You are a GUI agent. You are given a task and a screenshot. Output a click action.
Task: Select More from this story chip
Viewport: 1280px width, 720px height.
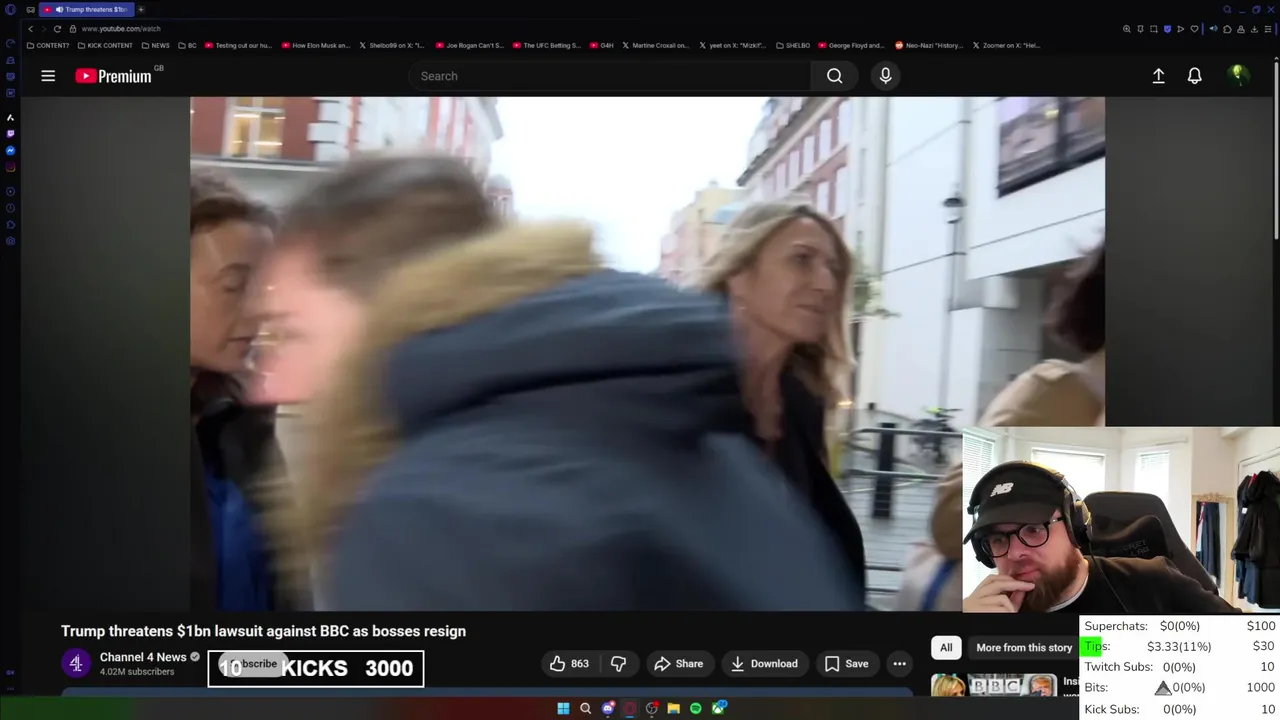[x=1024, y=648]
